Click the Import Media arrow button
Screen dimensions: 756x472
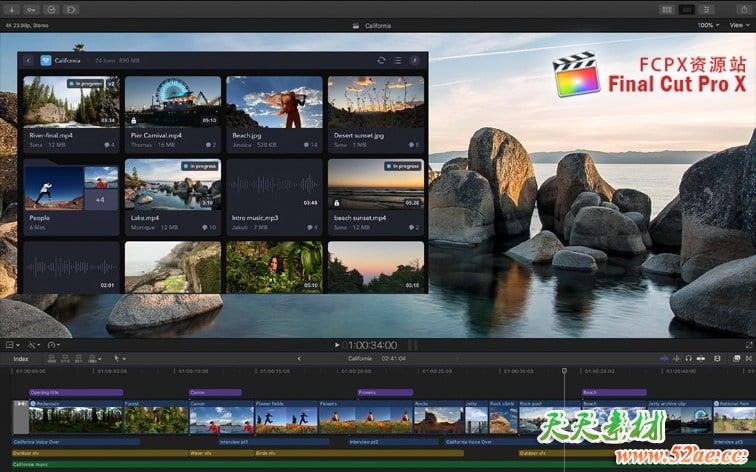(12, 10)
